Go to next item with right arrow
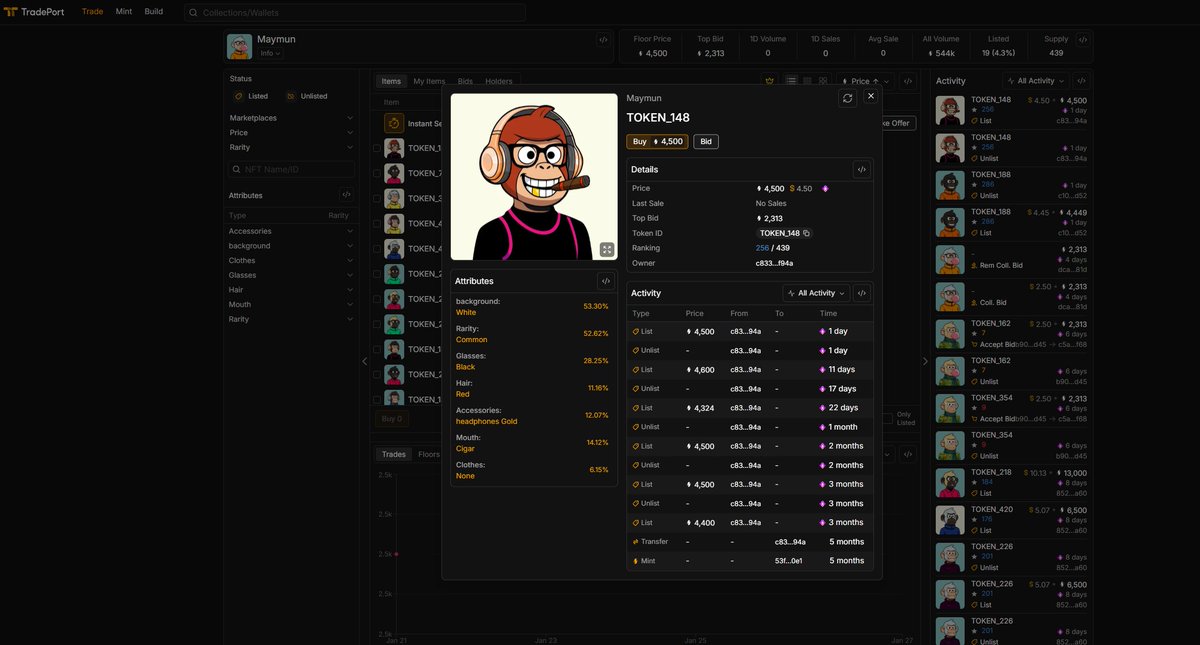Screen dimensions: 1200x645 tap(925, 361)
